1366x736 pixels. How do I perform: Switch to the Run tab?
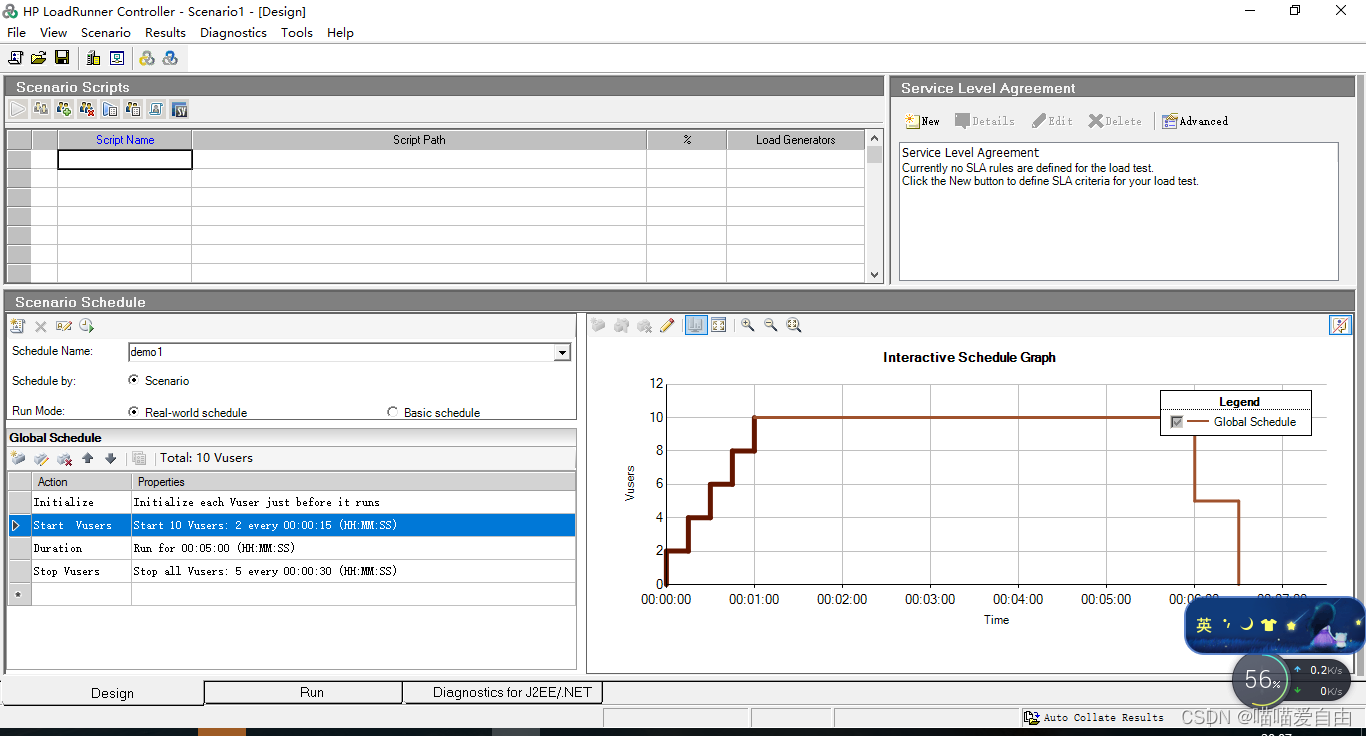303,692
